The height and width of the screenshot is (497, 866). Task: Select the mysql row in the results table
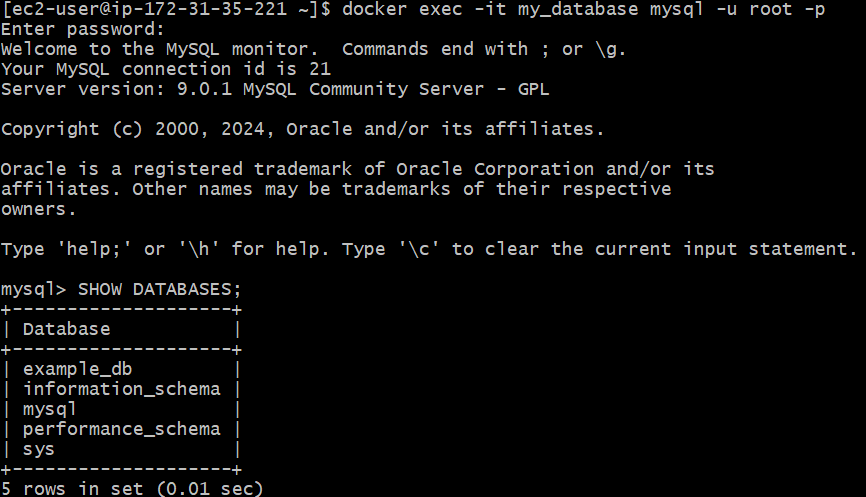click(50, 409)
